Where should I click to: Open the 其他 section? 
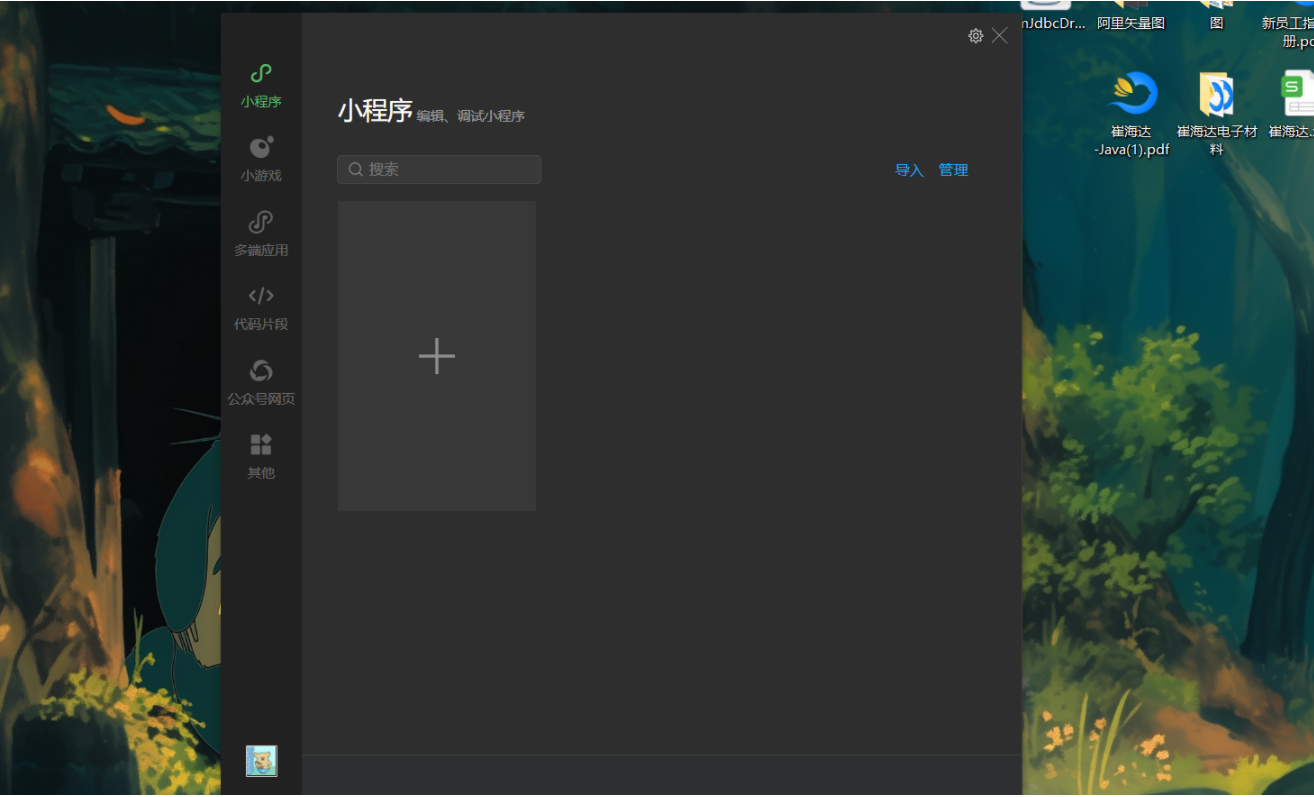pos(261,457)
